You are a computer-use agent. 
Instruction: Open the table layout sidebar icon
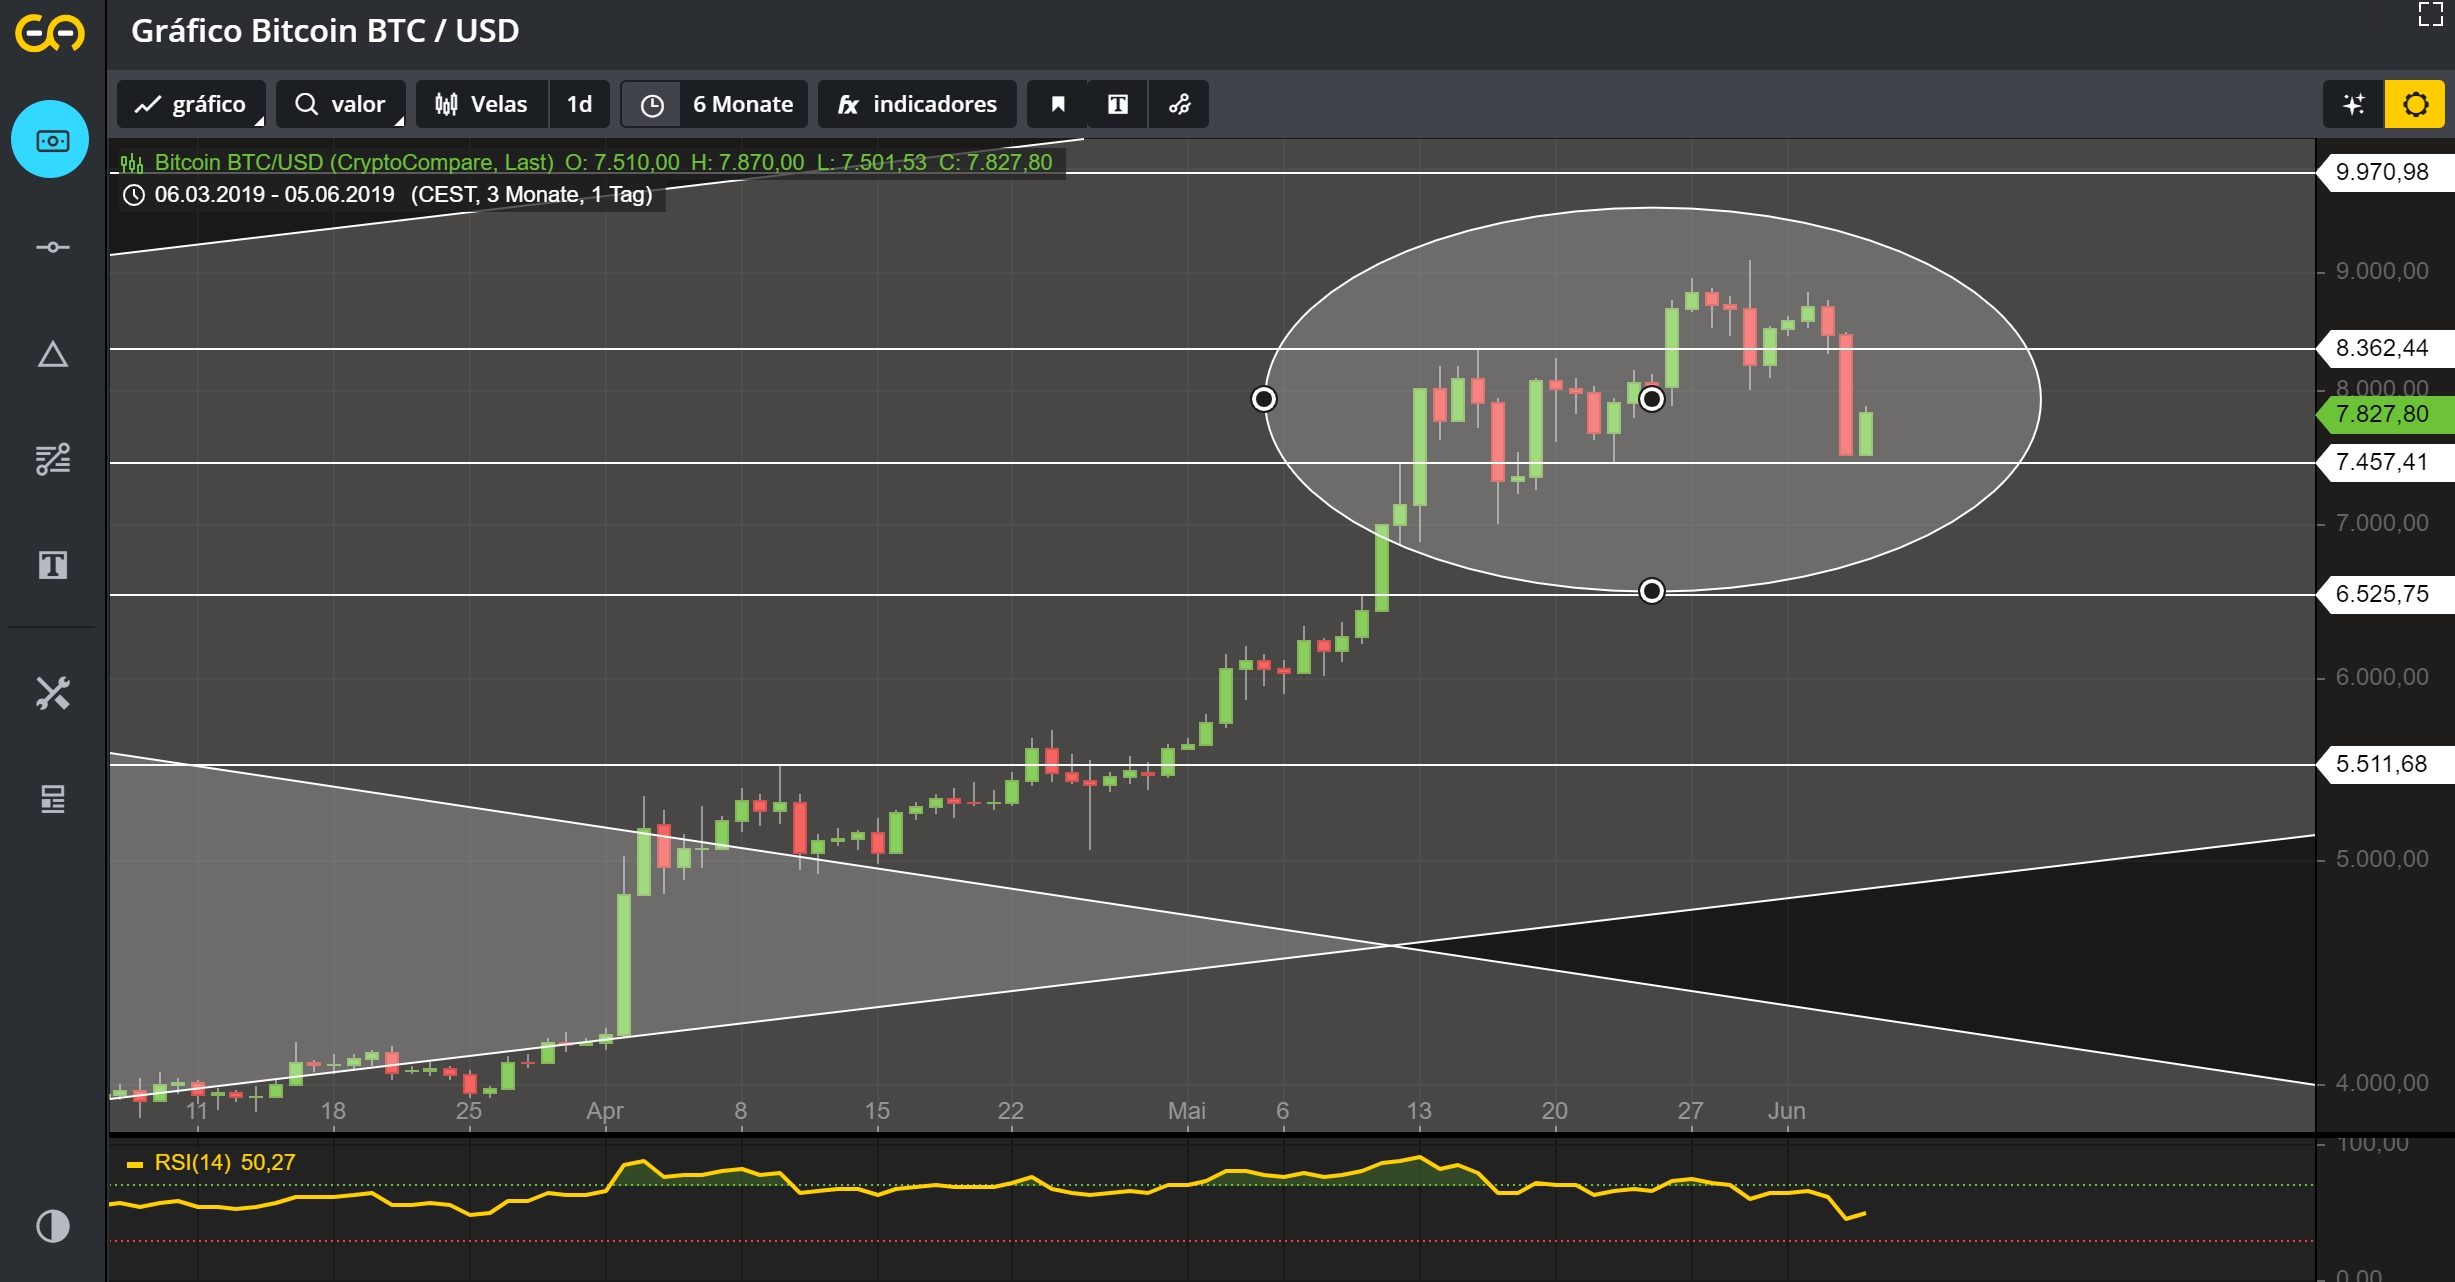tap(52, 799)
